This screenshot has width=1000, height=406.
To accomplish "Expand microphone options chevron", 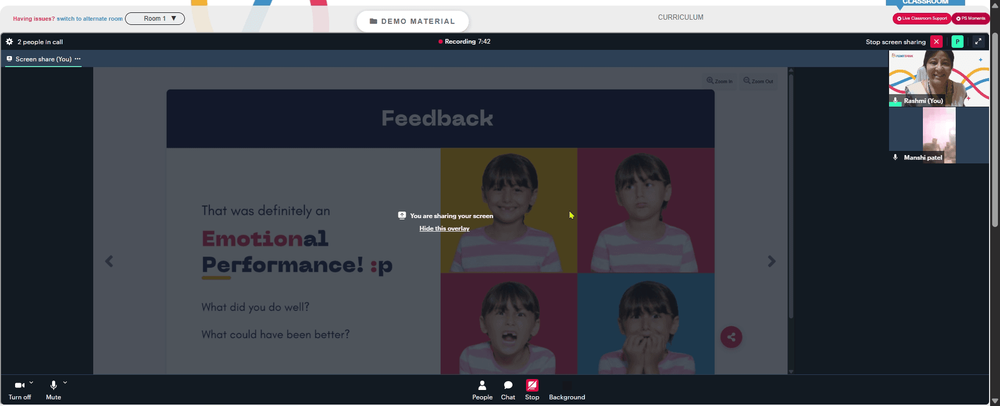I will 65,383.
